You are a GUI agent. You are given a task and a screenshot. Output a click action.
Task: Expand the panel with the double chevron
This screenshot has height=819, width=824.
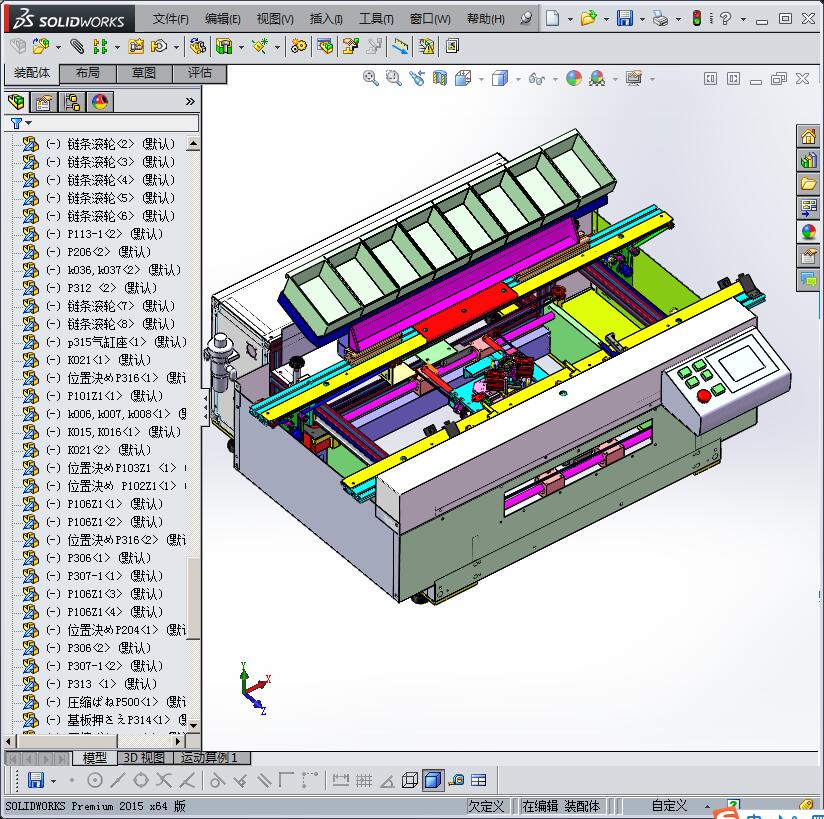pos(190,102)
